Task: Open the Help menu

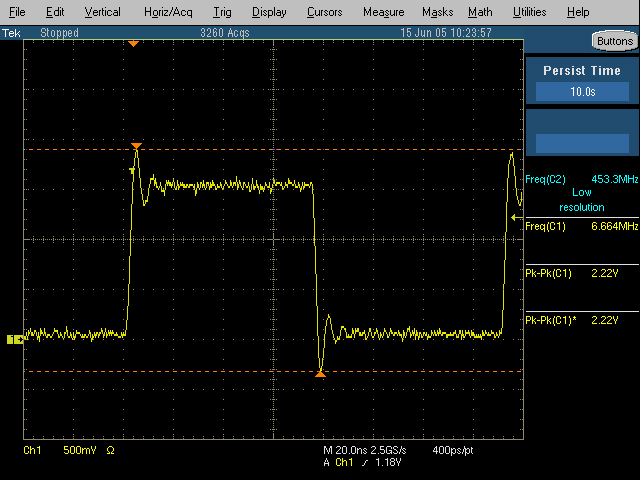Action: [578, 12]
